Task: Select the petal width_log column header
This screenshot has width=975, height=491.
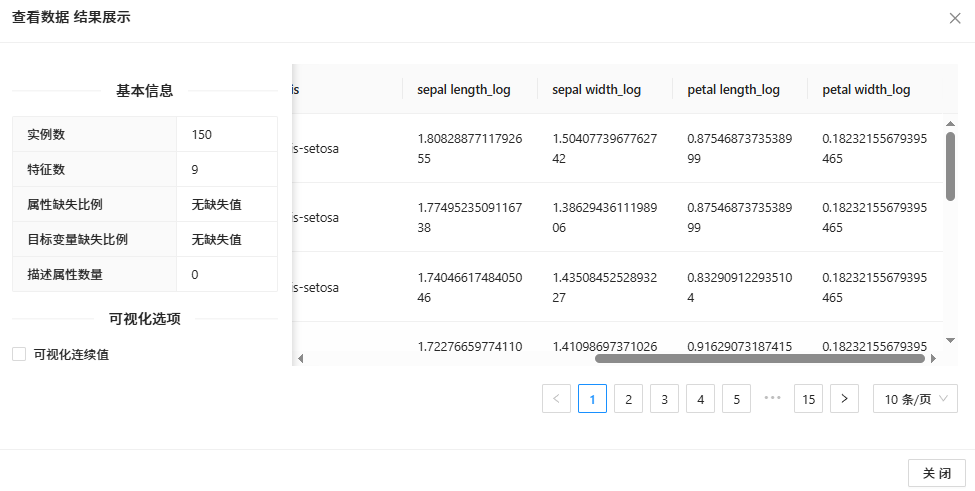Action: pos(866,90)
